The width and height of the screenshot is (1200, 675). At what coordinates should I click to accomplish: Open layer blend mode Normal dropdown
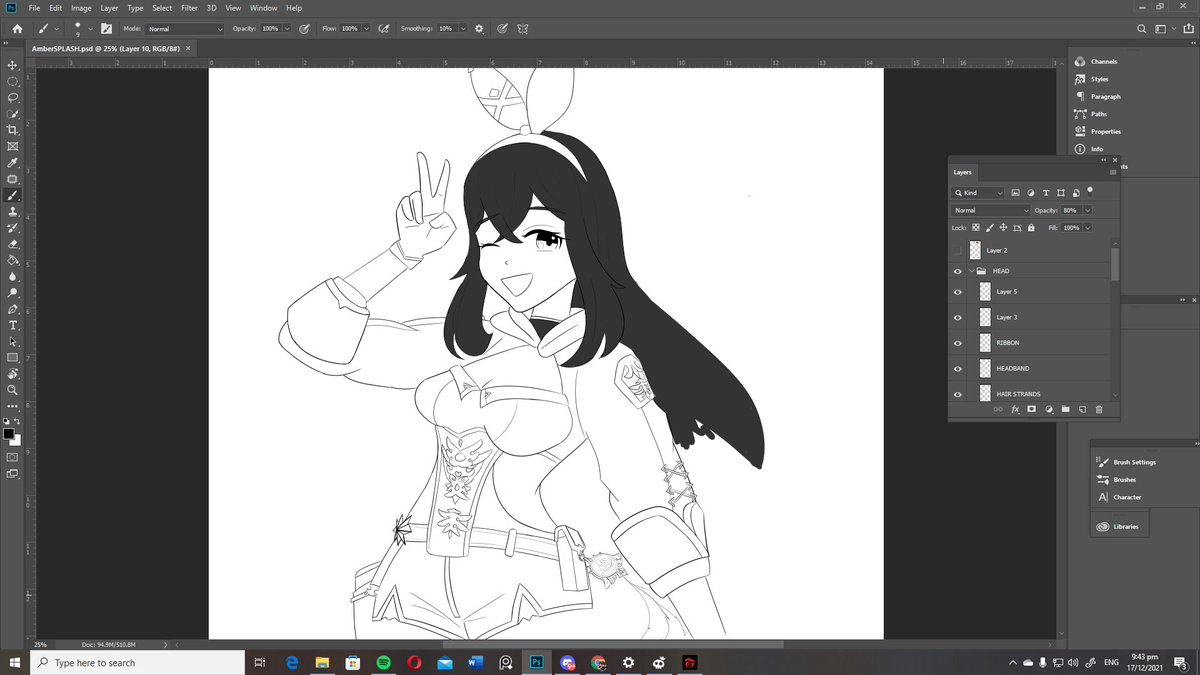(991, 210)
